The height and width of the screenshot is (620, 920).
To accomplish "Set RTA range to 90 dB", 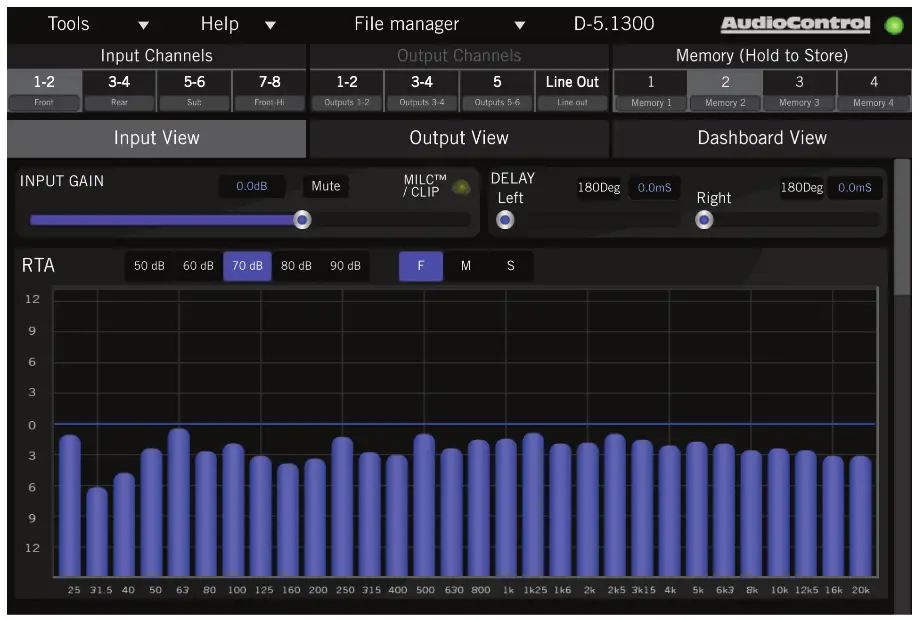I will 343,265.
